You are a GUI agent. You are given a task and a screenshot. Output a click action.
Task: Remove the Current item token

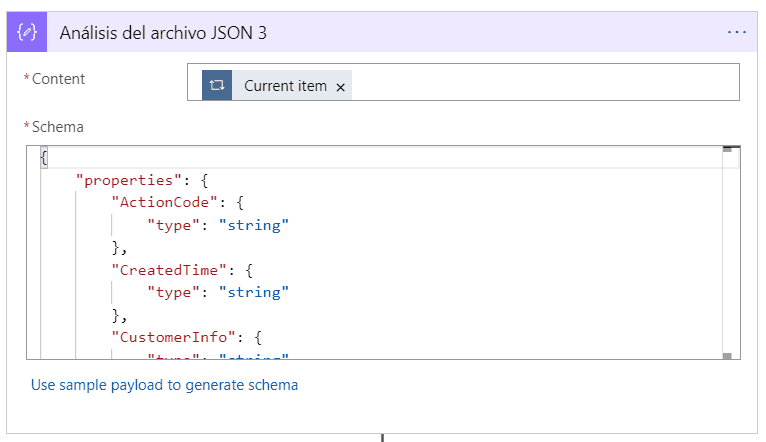pos(340,87)
